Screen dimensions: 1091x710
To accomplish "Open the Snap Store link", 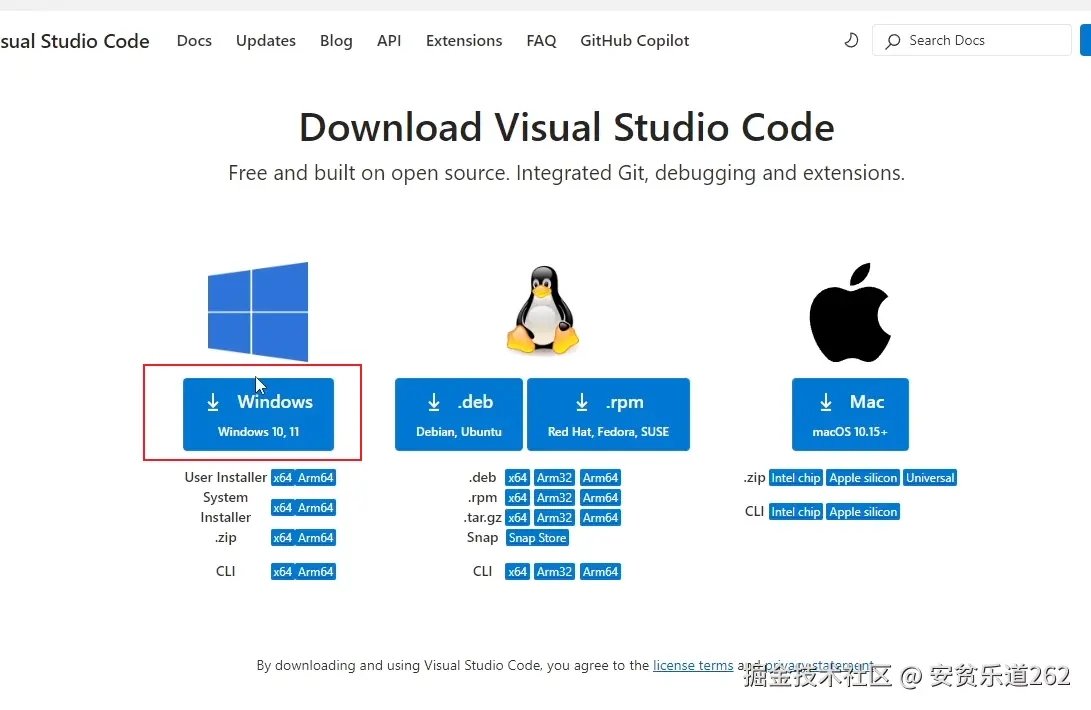I will pos(537,537).
